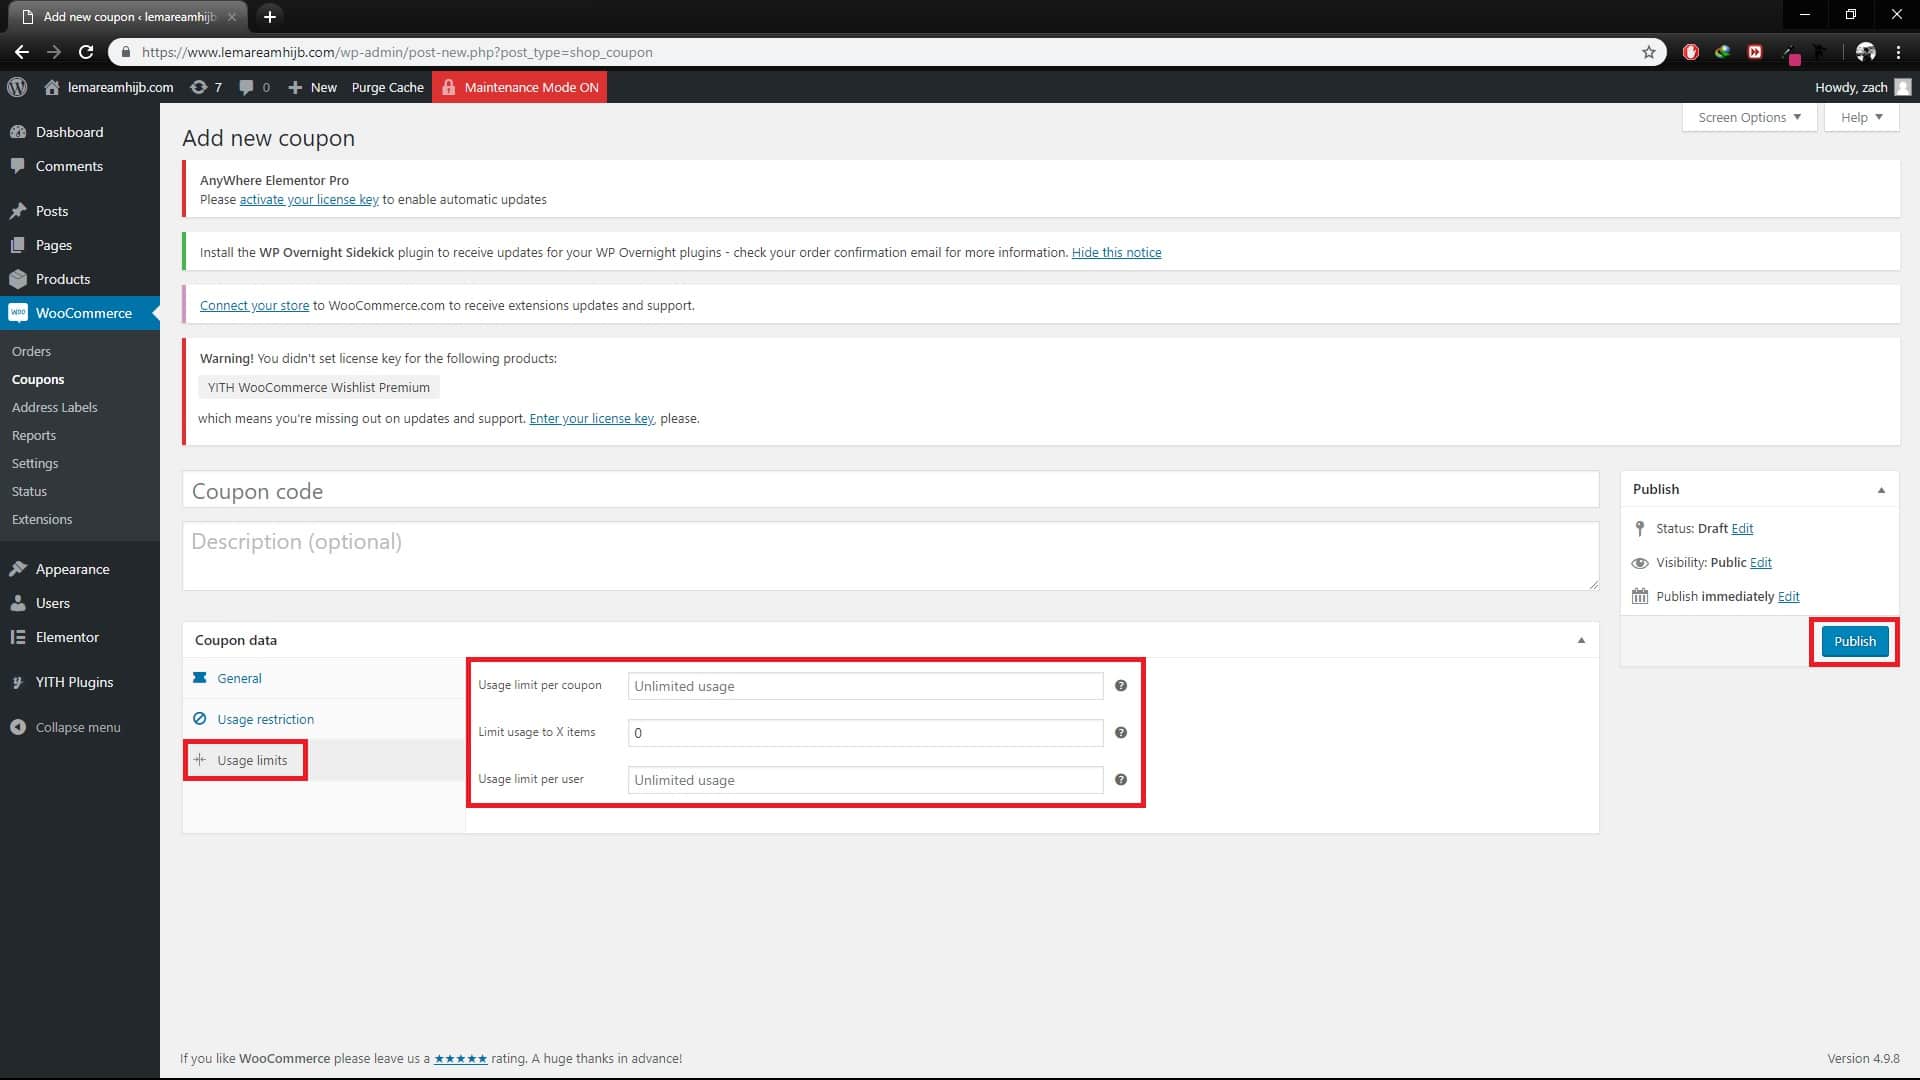The width and height of the screenshot is (1920, 1080).
Task: Collapse the Publish panel arrow
Action: point(1881,489)
